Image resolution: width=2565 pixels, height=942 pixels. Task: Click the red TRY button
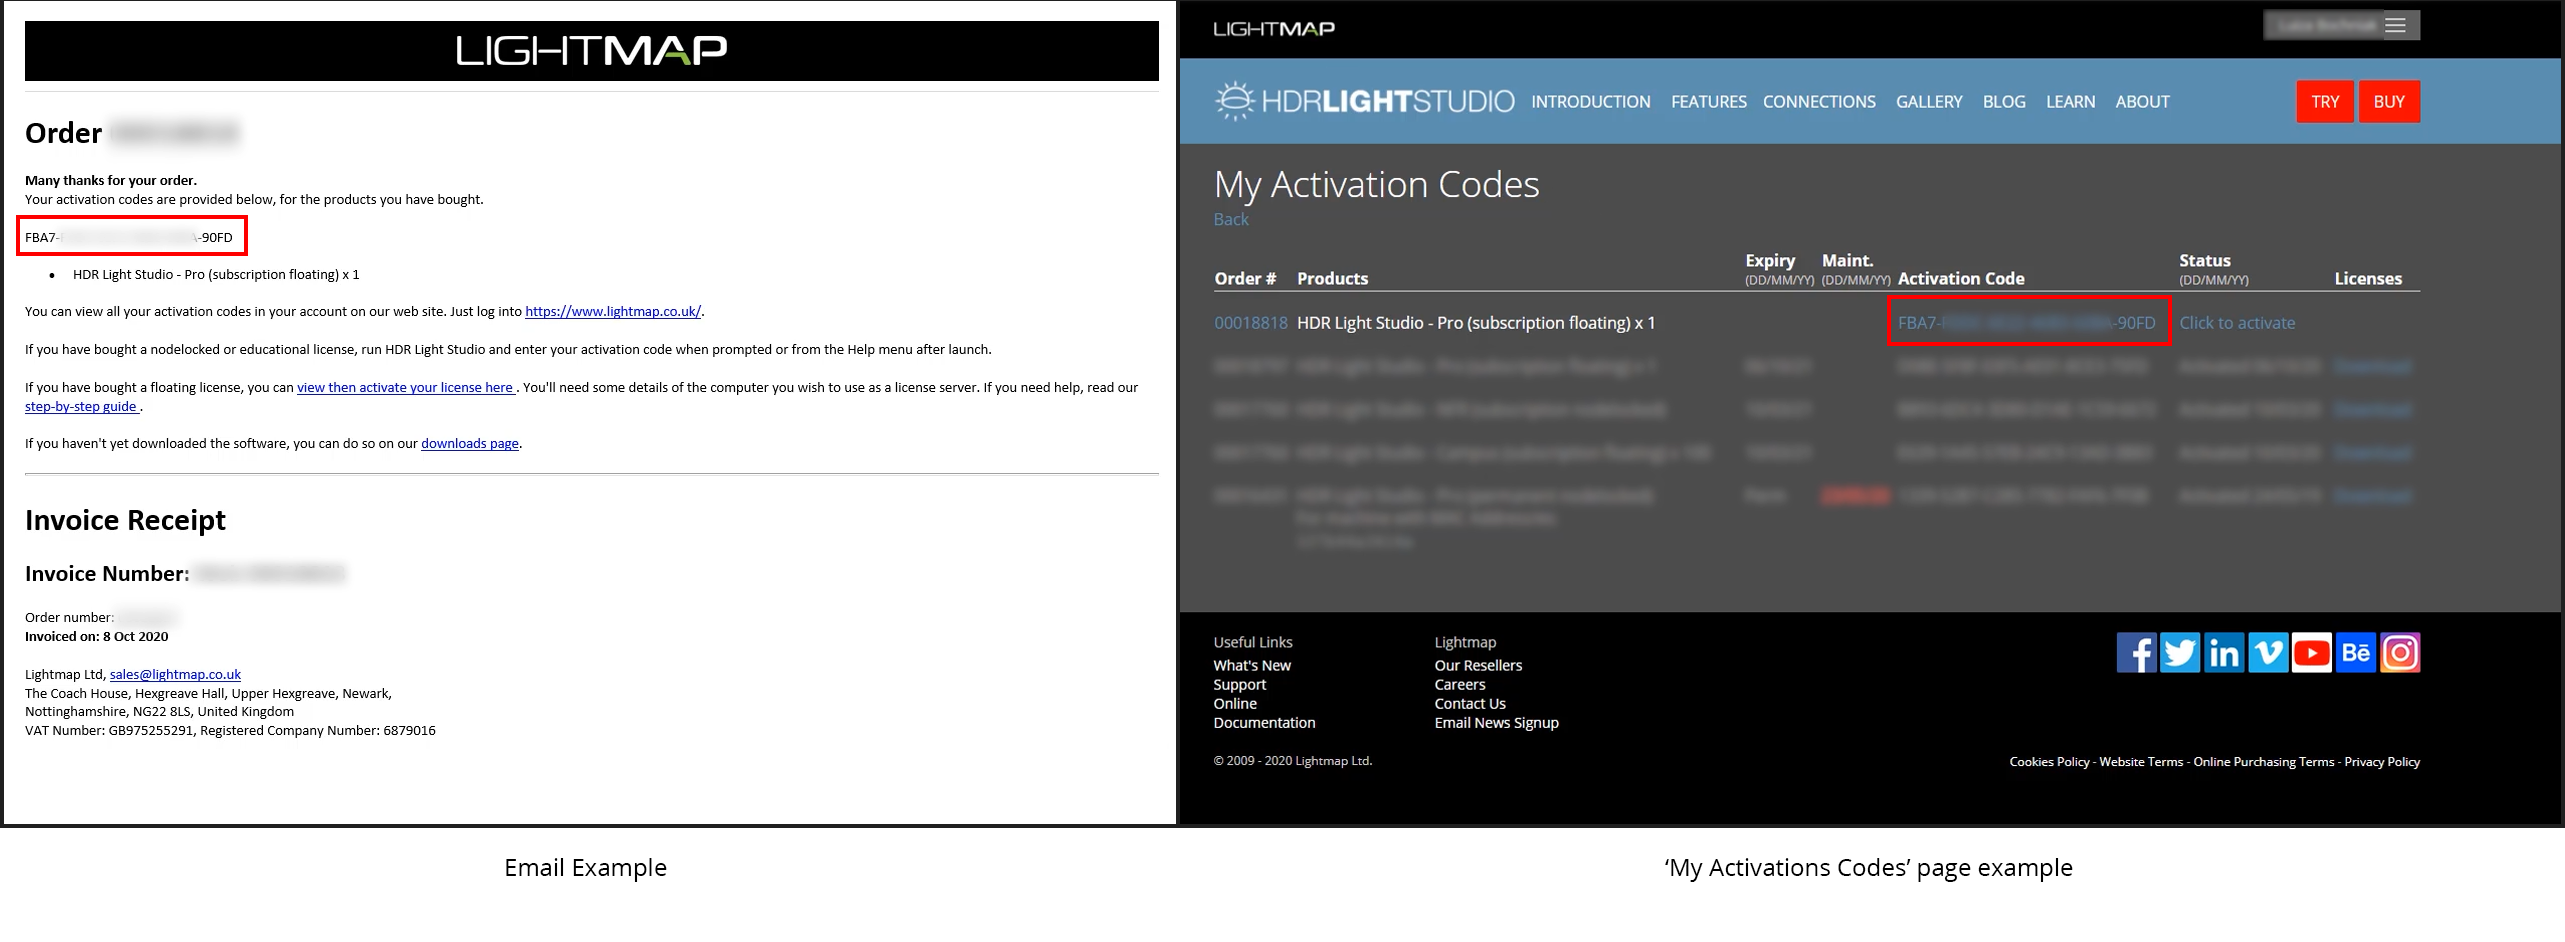tap(2325, 102)
